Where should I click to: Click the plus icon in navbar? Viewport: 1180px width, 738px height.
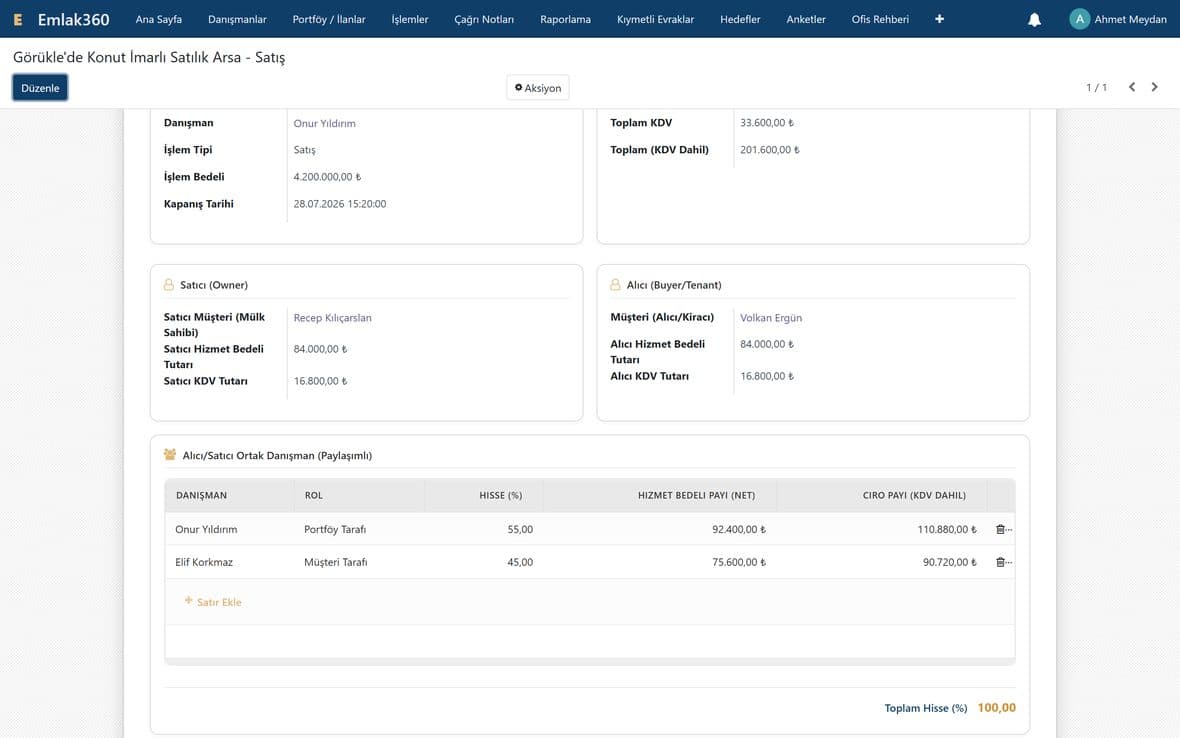[x=939, y=19]
